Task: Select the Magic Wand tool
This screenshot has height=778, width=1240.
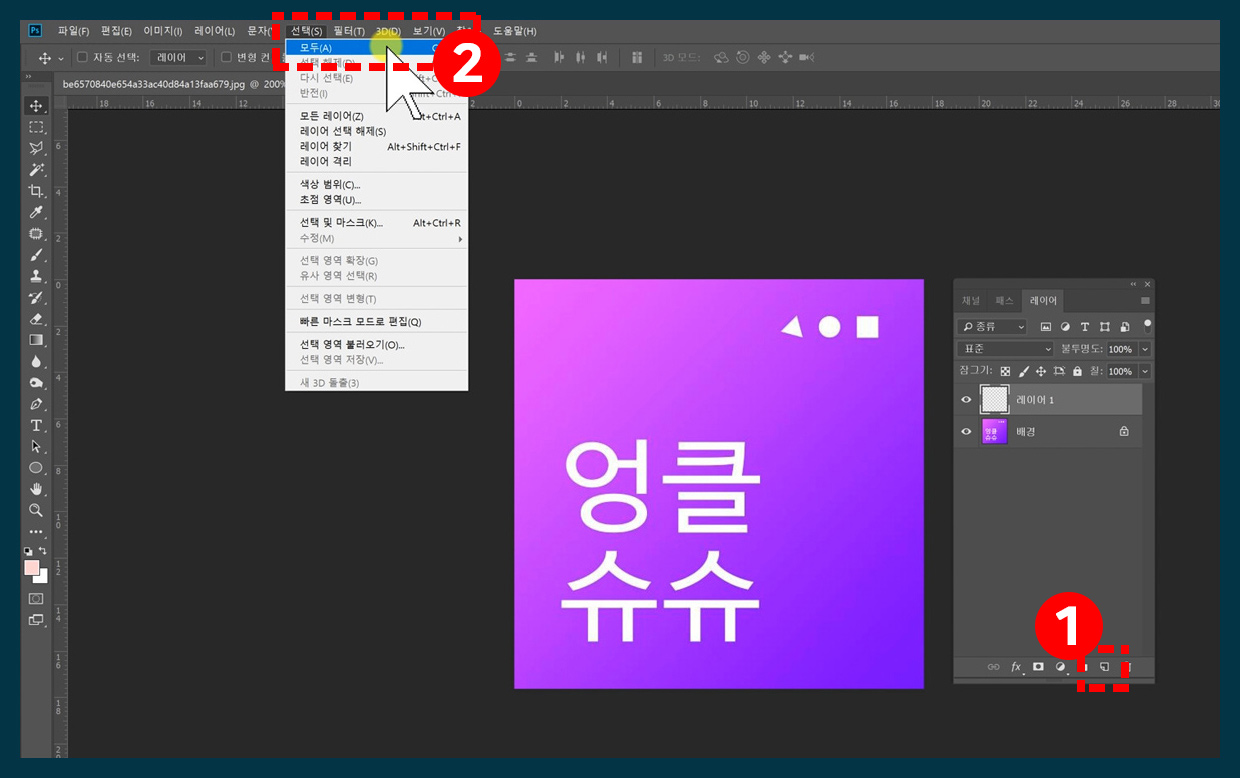Action: click(x=36, y=170)
